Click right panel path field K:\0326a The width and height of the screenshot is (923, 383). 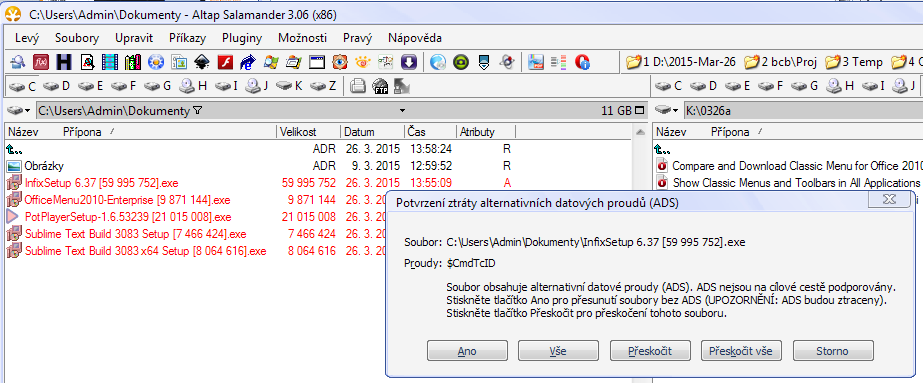[804, 111]
